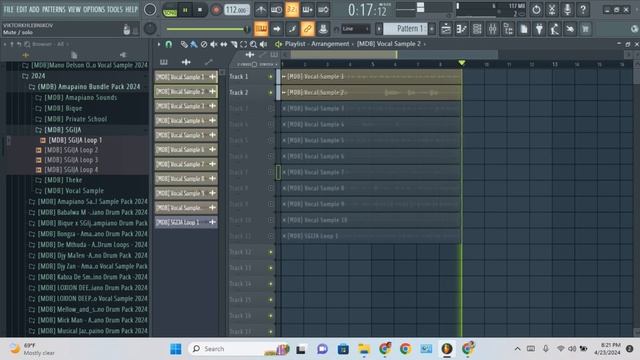The height and width of the screenshot is (360, 640).
Task: Select the Playlist delete tool
Action: [204, 44]
